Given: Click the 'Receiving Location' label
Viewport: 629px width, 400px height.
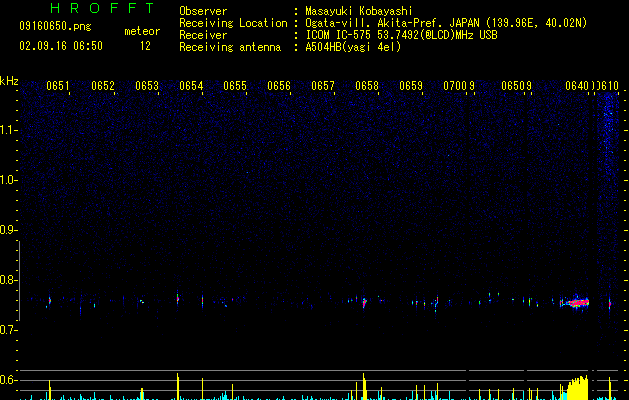Looking at the screenshot, I should click(233, 23).
